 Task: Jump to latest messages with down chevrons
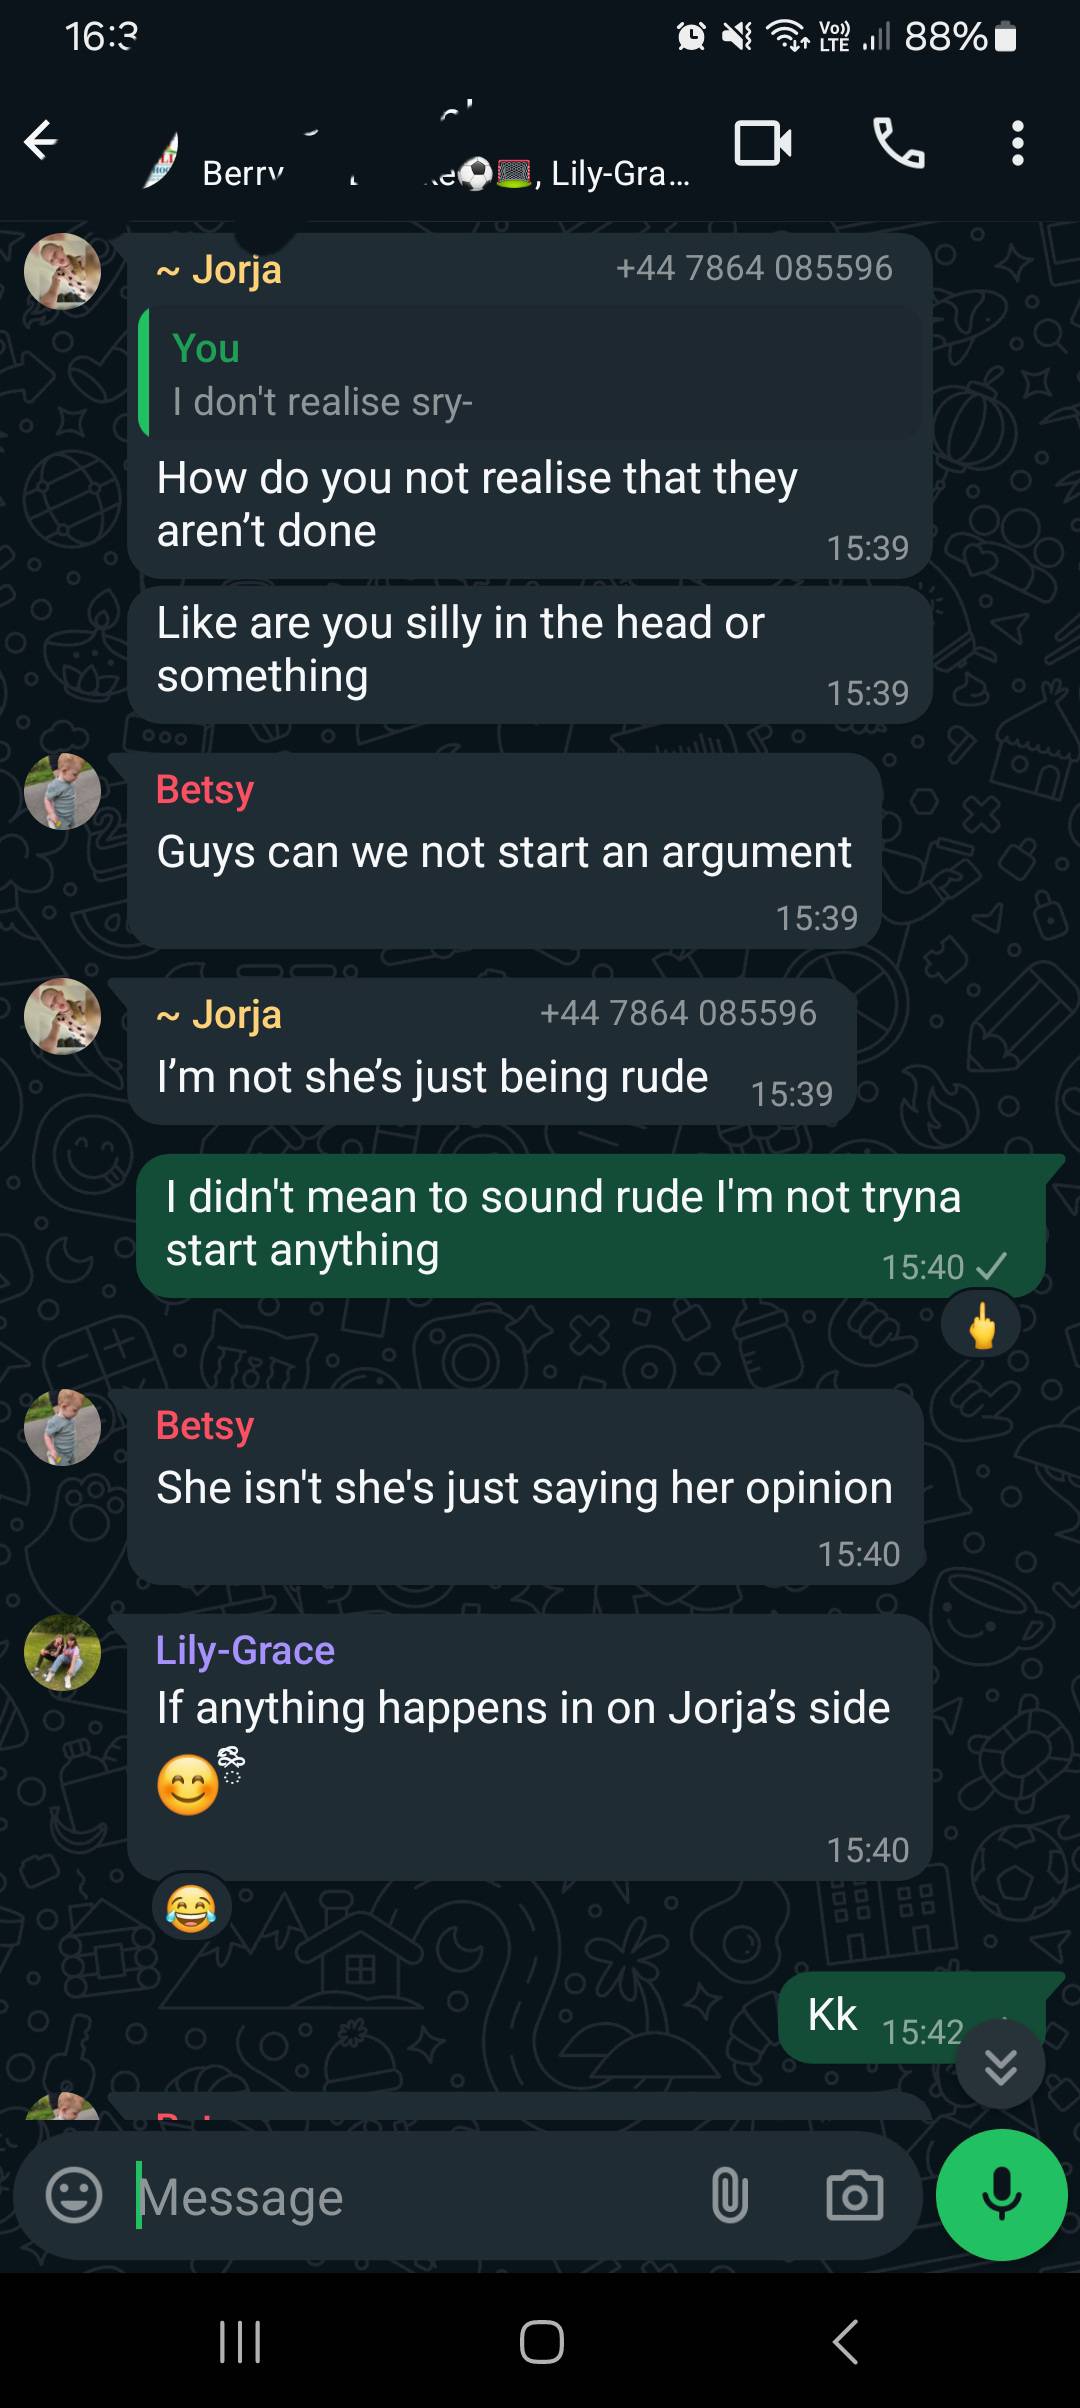pos(1000,2064)
